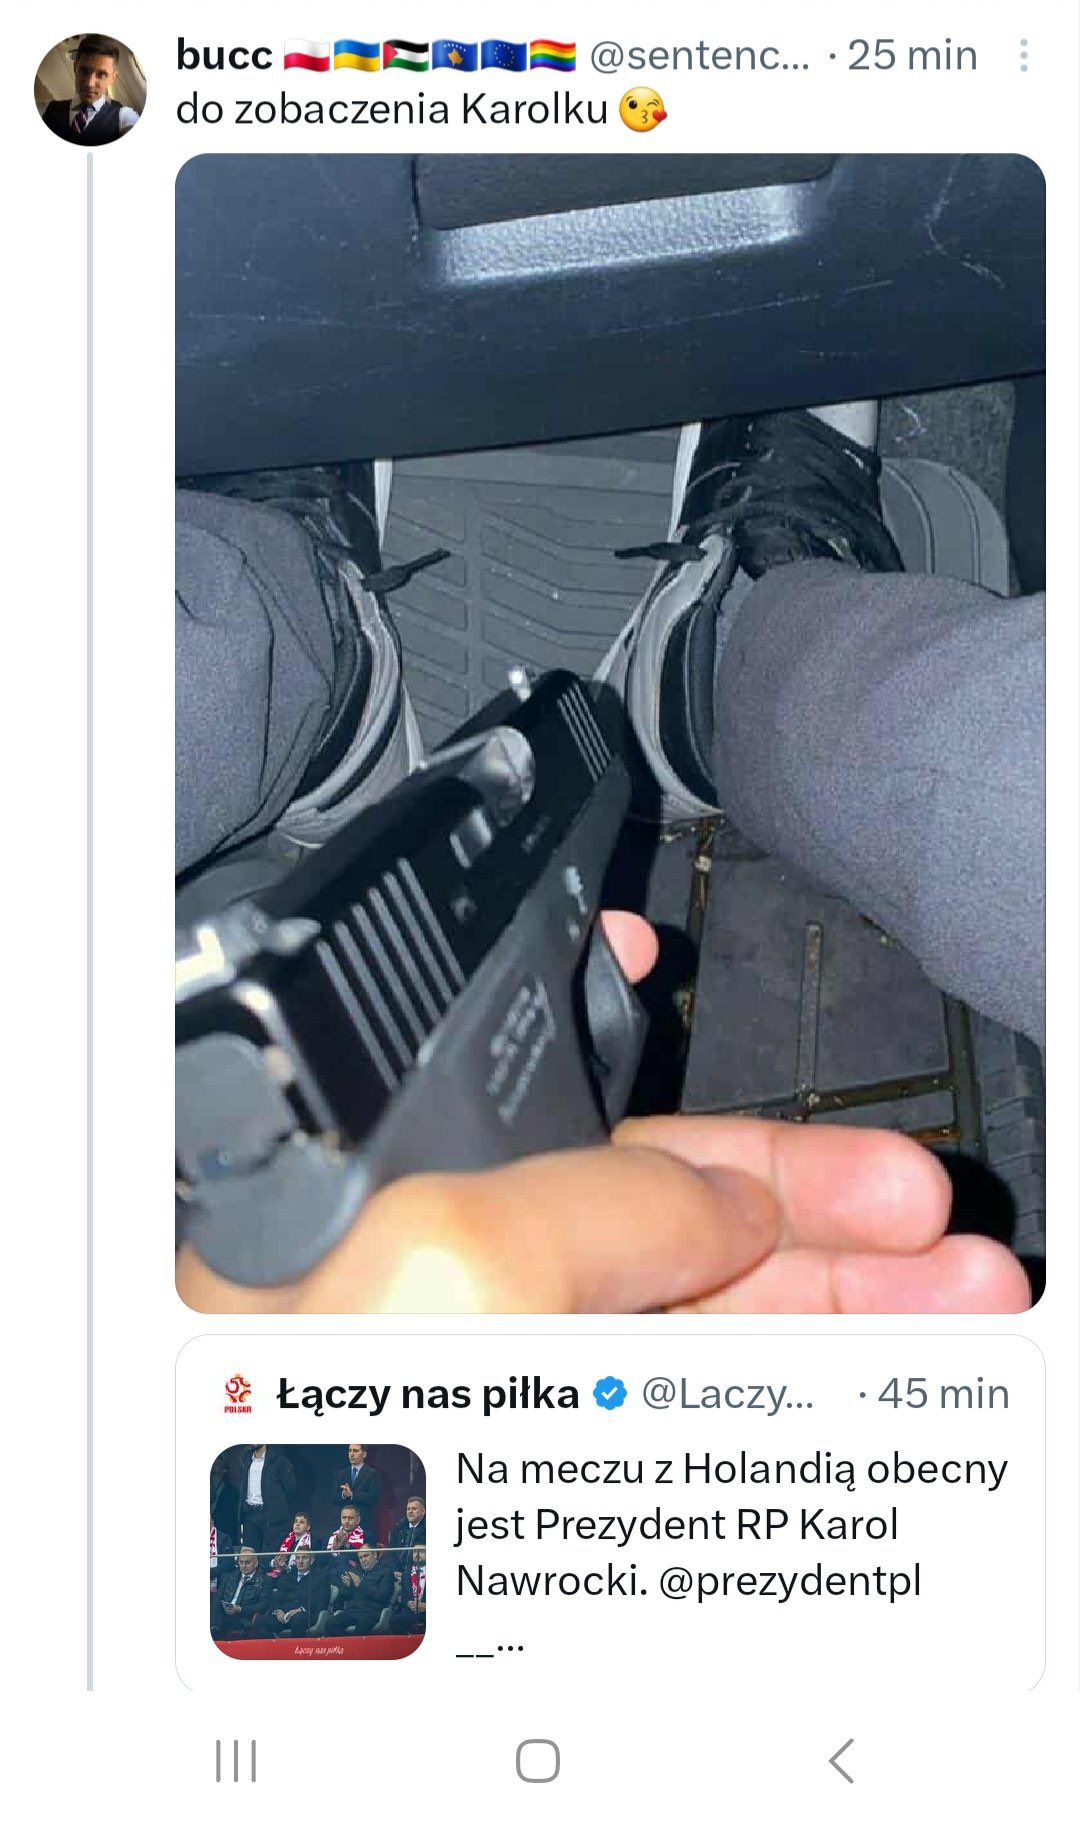This screenshot has width=1080, height=1826.
Task: Tap the Łączy nas piłka logo icon
Action: point(238,1394)
